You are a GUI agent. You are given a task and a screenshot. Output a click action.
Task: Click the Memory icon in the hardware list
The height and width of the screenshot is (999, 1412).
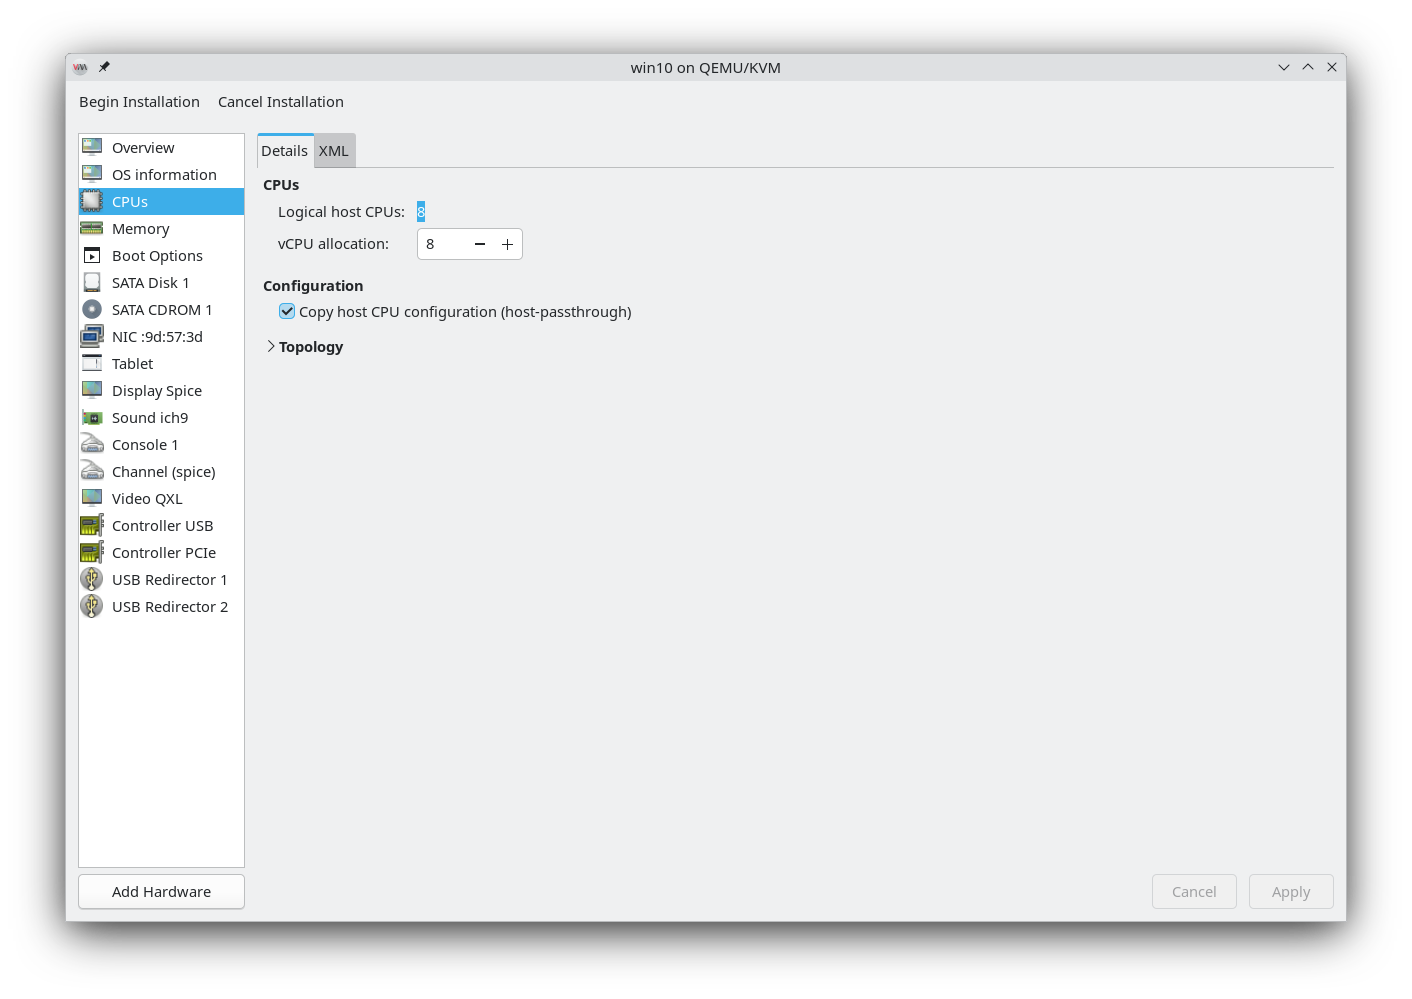coord(92,229)
